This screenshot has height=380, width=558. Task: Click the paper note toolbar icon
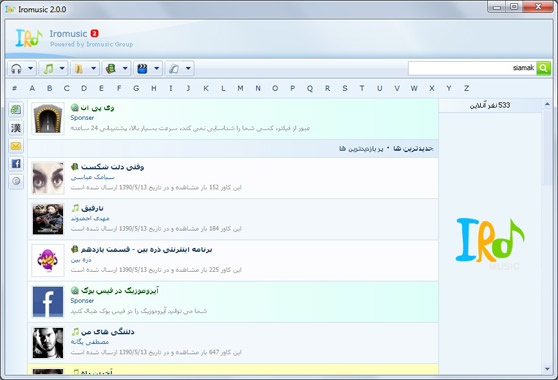click(174, 68)
